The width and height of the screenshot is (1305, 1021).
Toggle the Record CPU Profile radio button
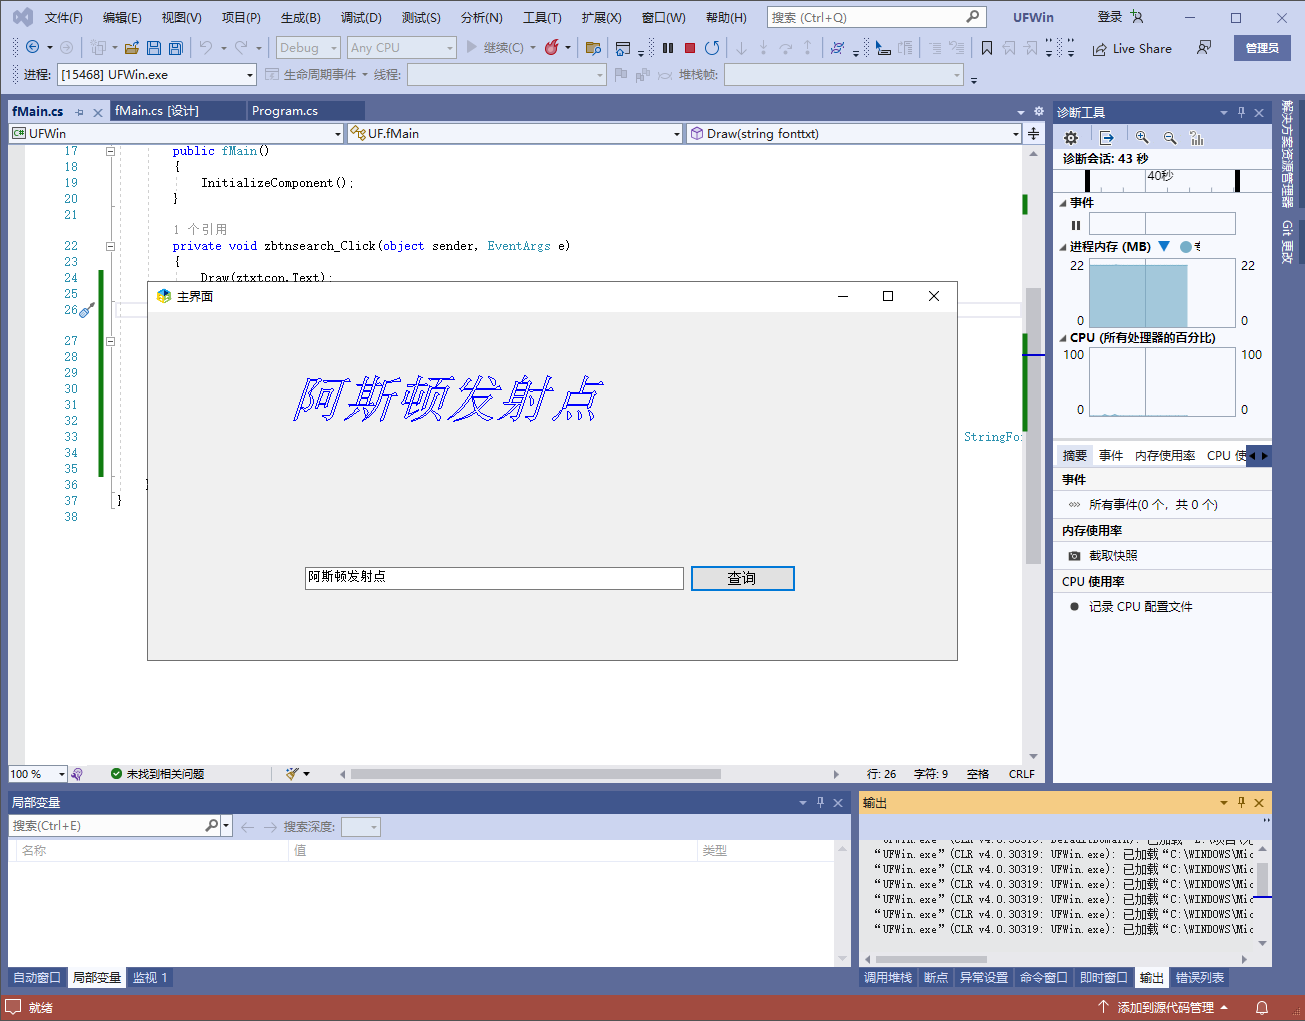pyautogui.click(x=1074, y=607)
